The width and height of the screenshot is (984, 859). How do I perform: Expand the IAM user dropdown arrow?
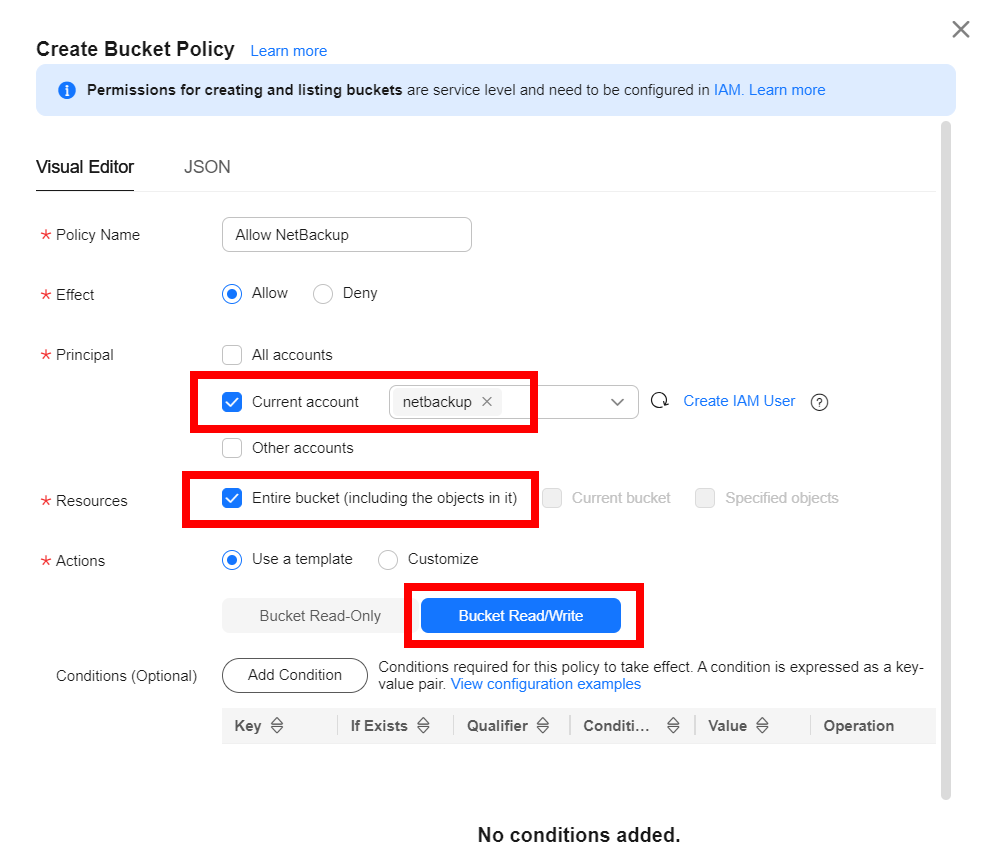[x=617, y=402]
